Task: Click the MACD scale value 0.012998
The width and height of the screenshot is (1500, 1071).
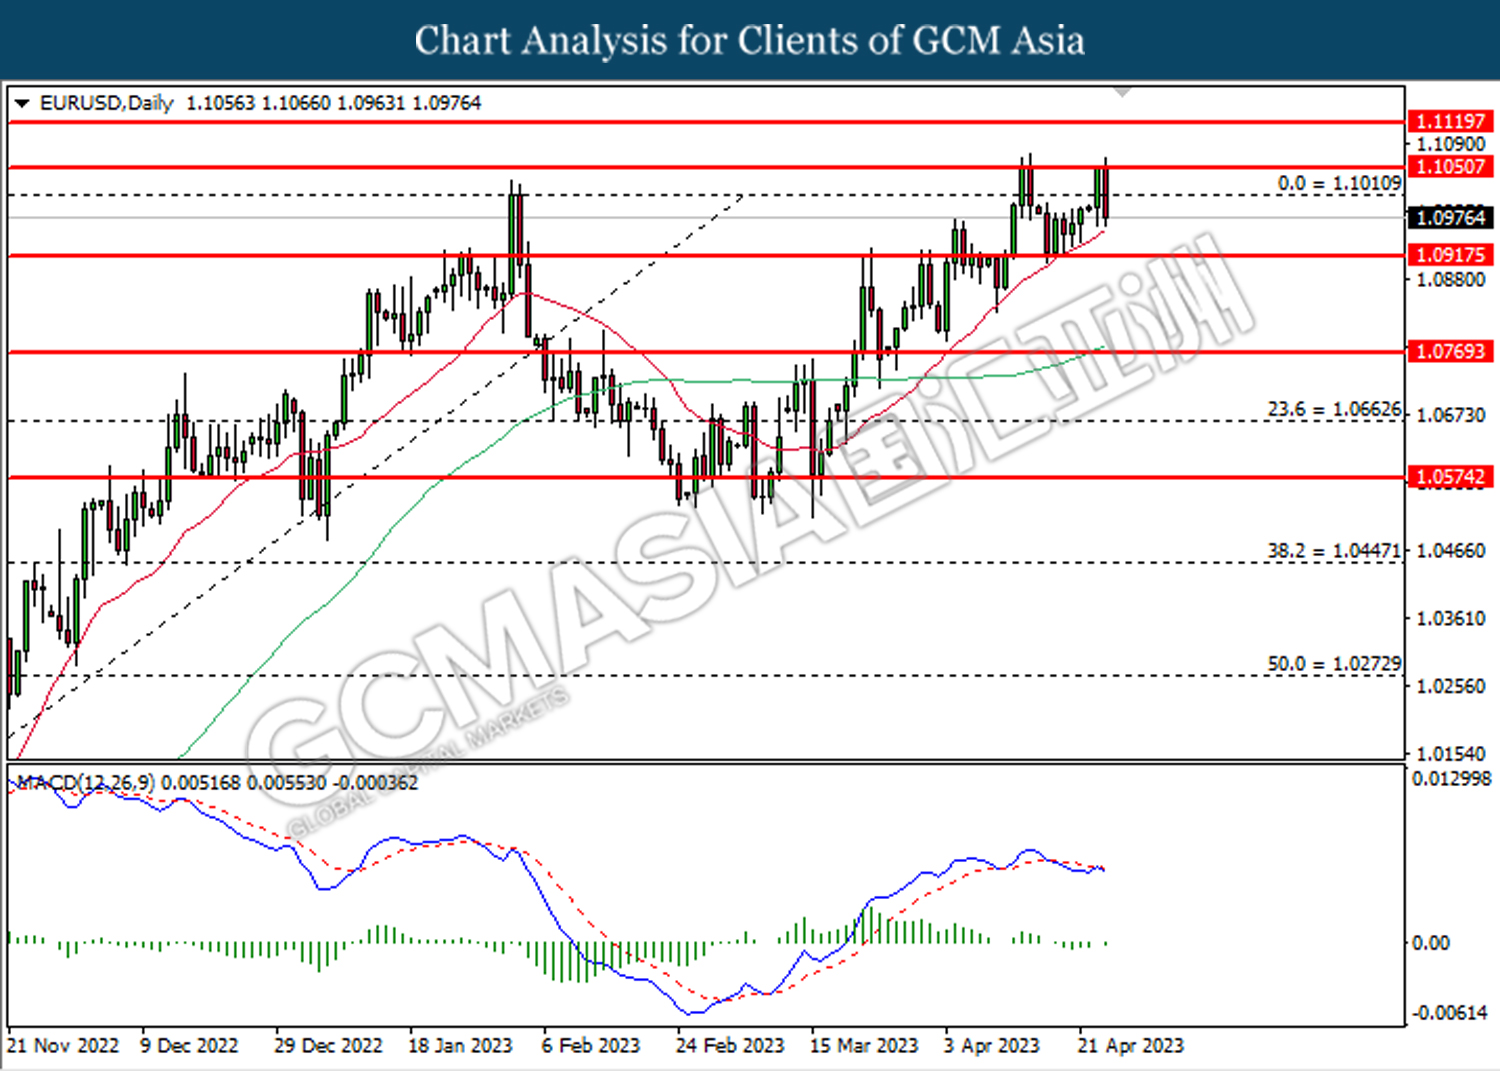Action: point(1451,779)
